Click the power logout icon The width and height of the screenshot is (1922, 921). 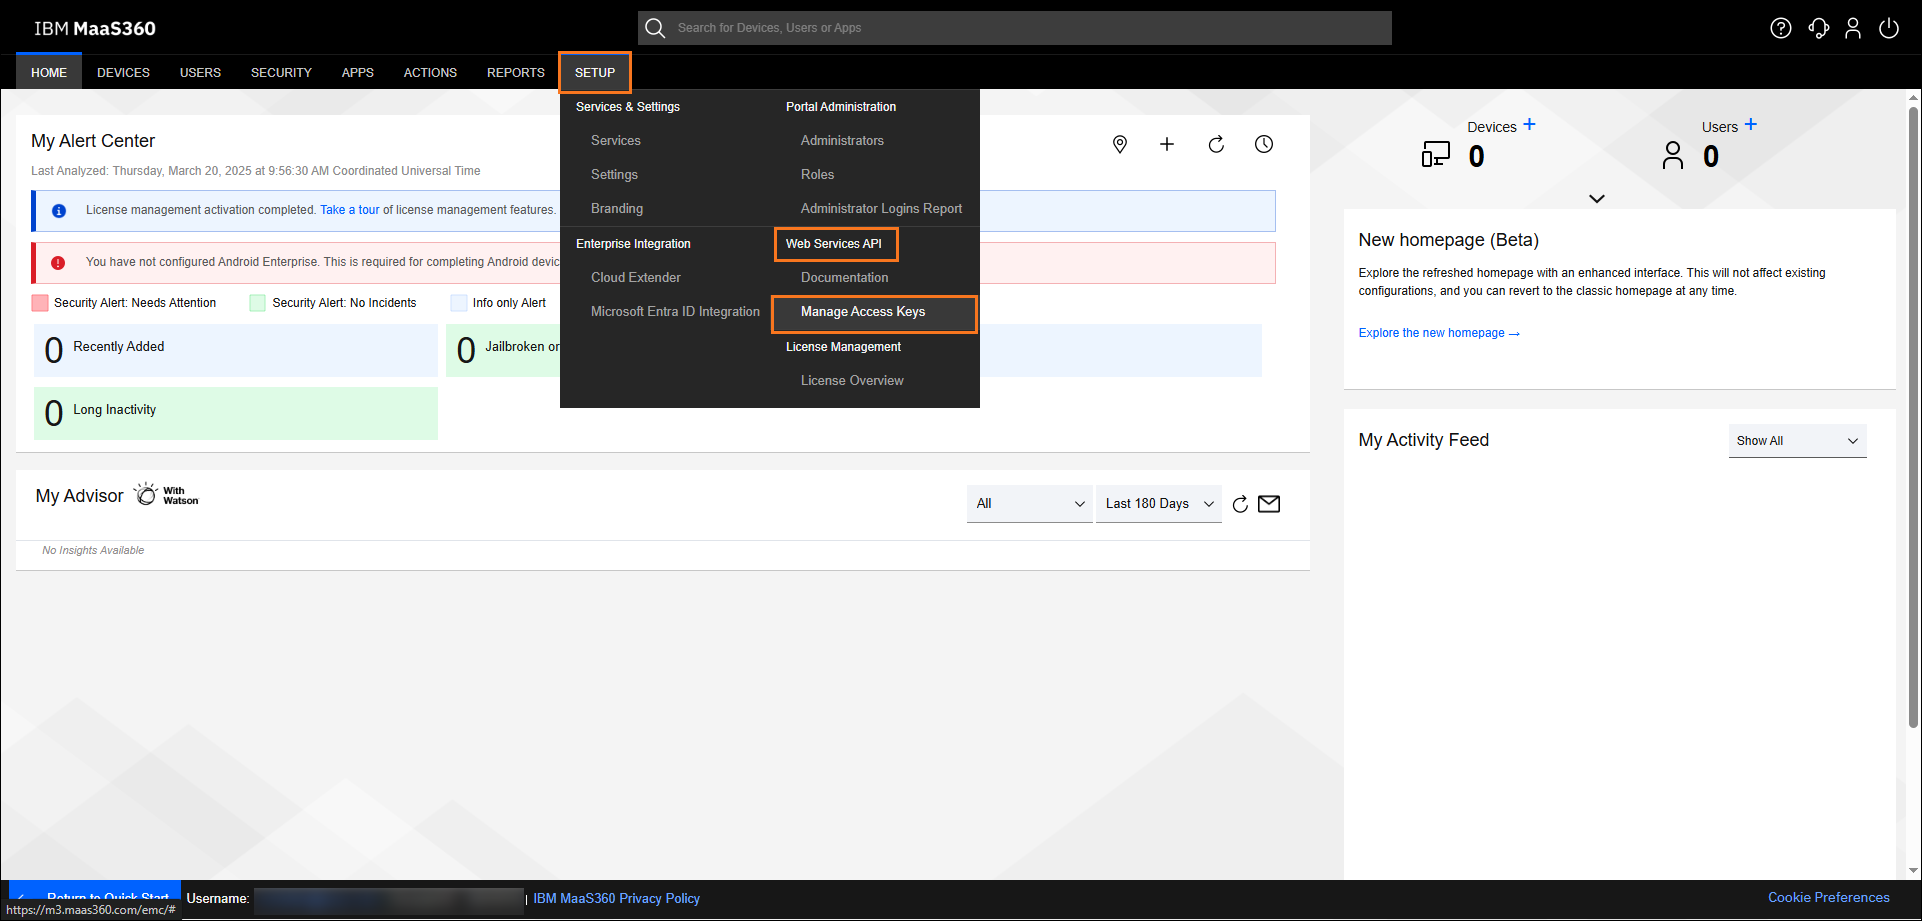point(1889,28)
